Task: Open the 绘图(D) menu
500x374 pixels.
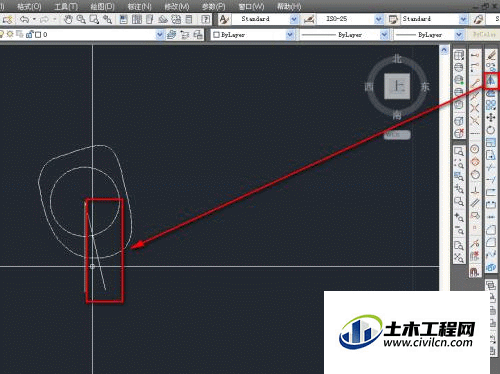Action: 102,6
